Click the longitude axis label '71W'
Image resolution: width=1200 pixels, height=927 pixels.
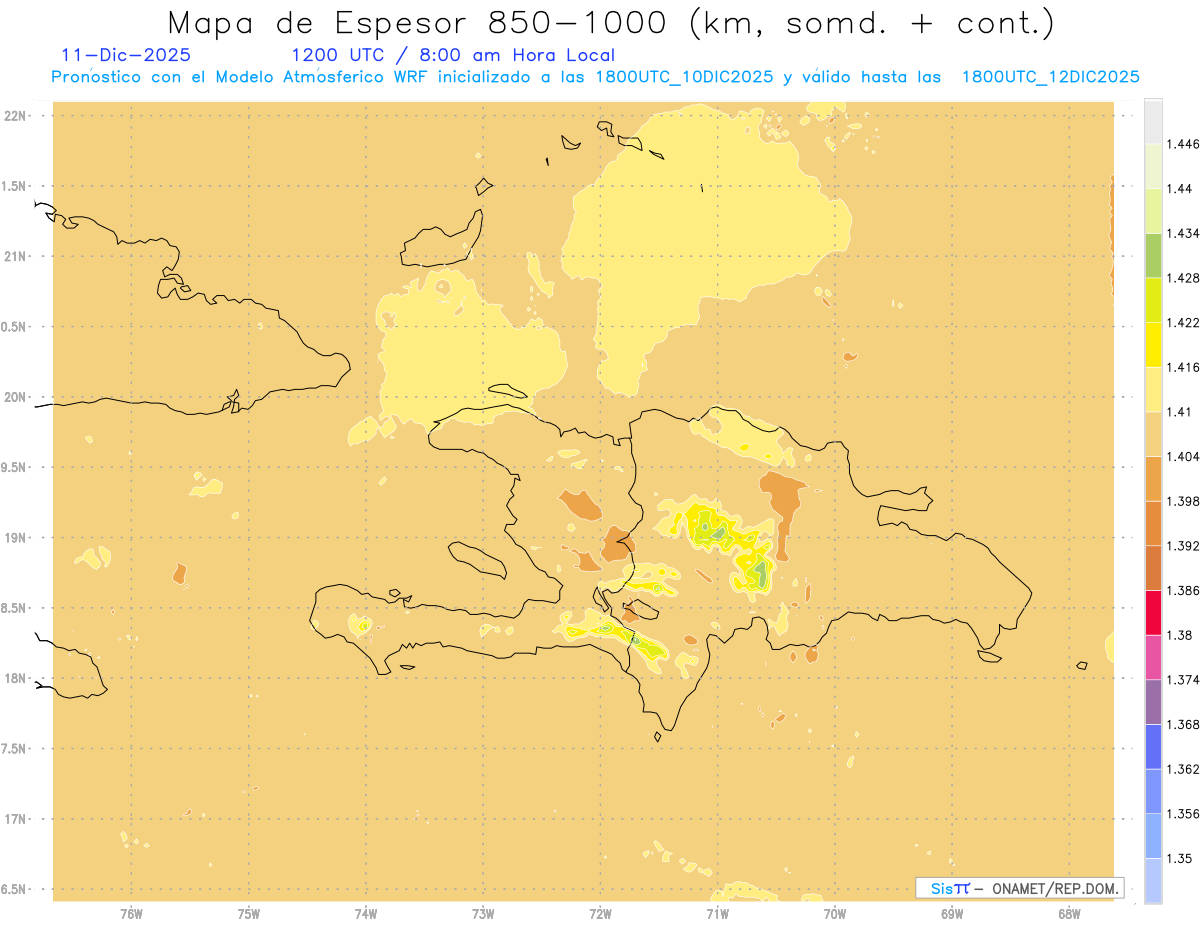tap(717, 914)
